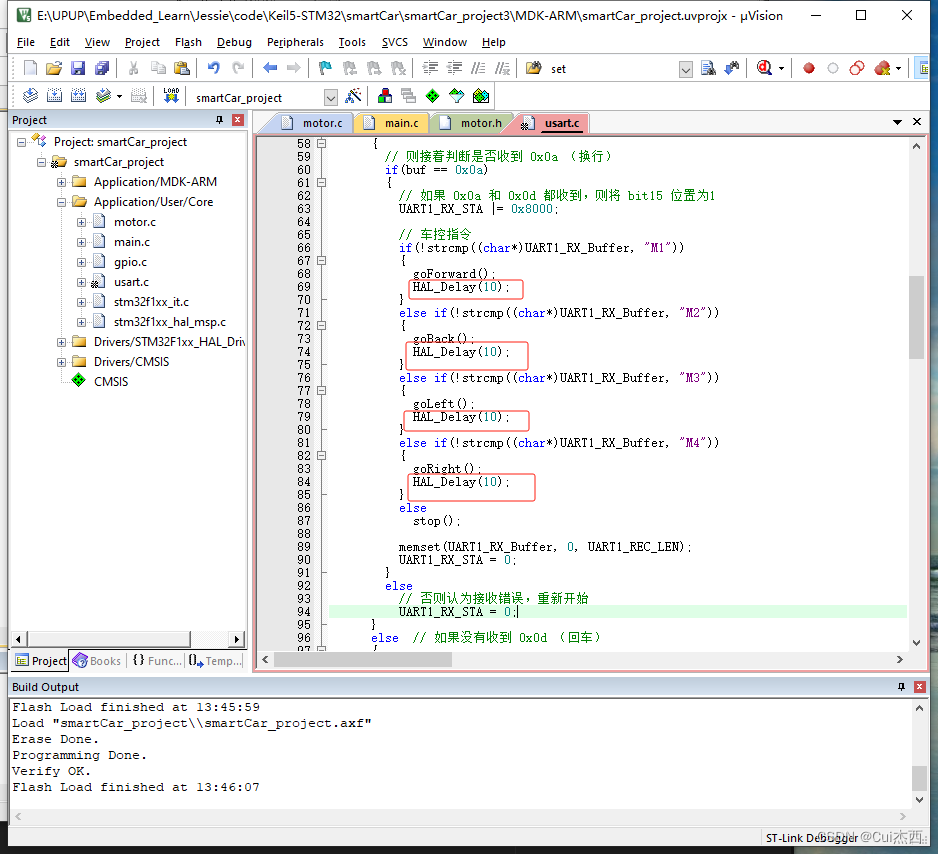Translate current file icon

(x=30, y=96)
